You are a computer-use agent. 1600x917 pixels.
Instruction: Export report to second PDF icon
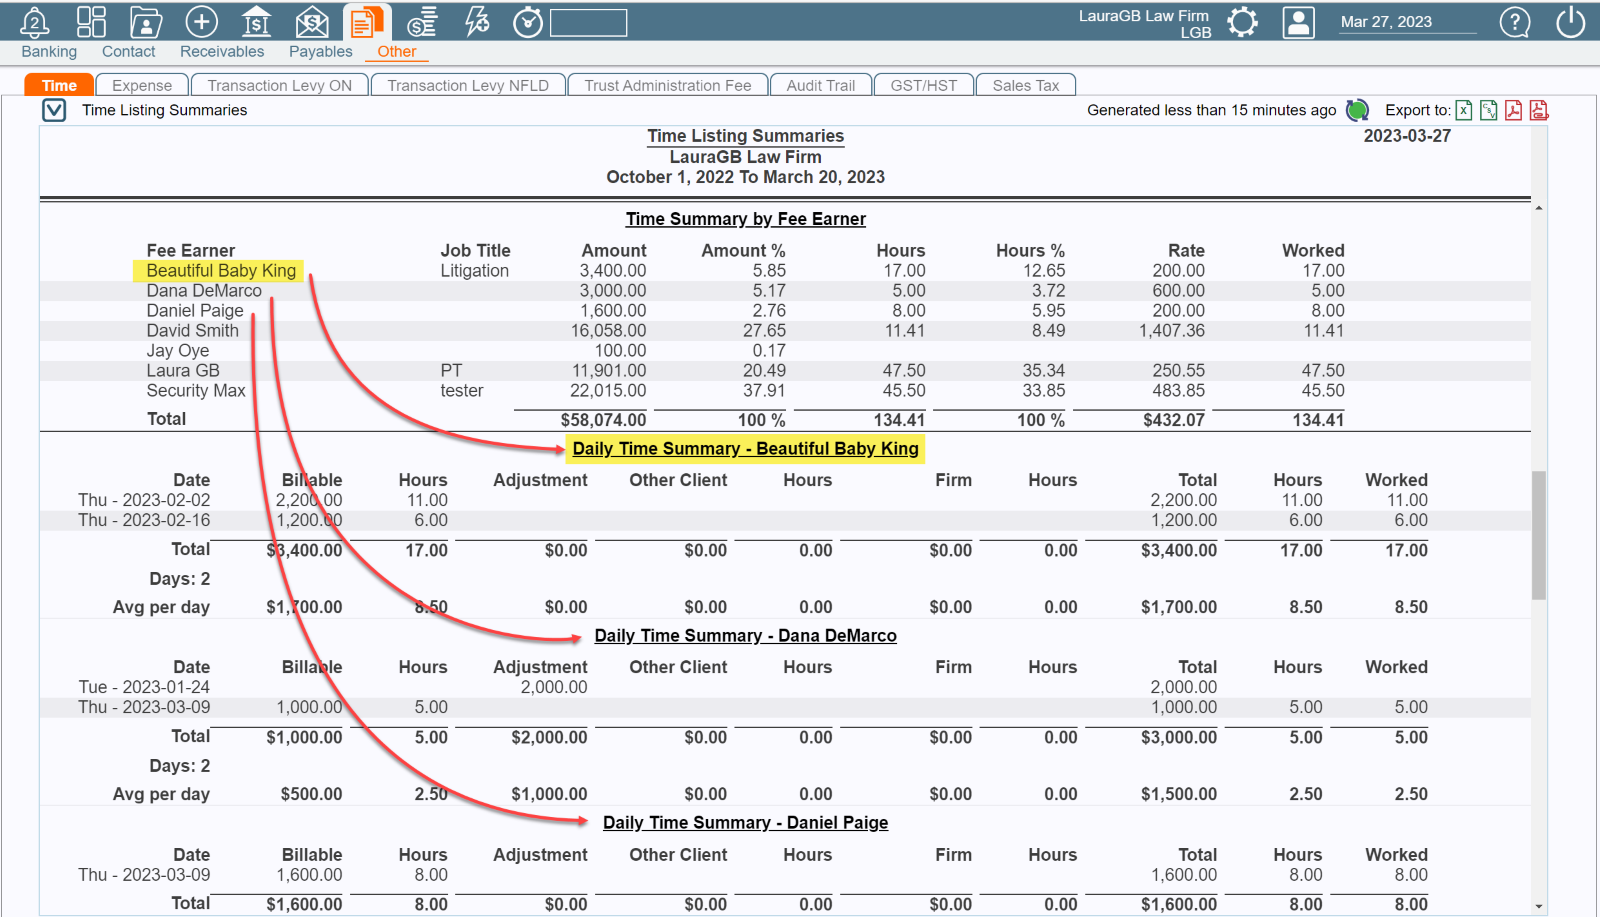1539,110
